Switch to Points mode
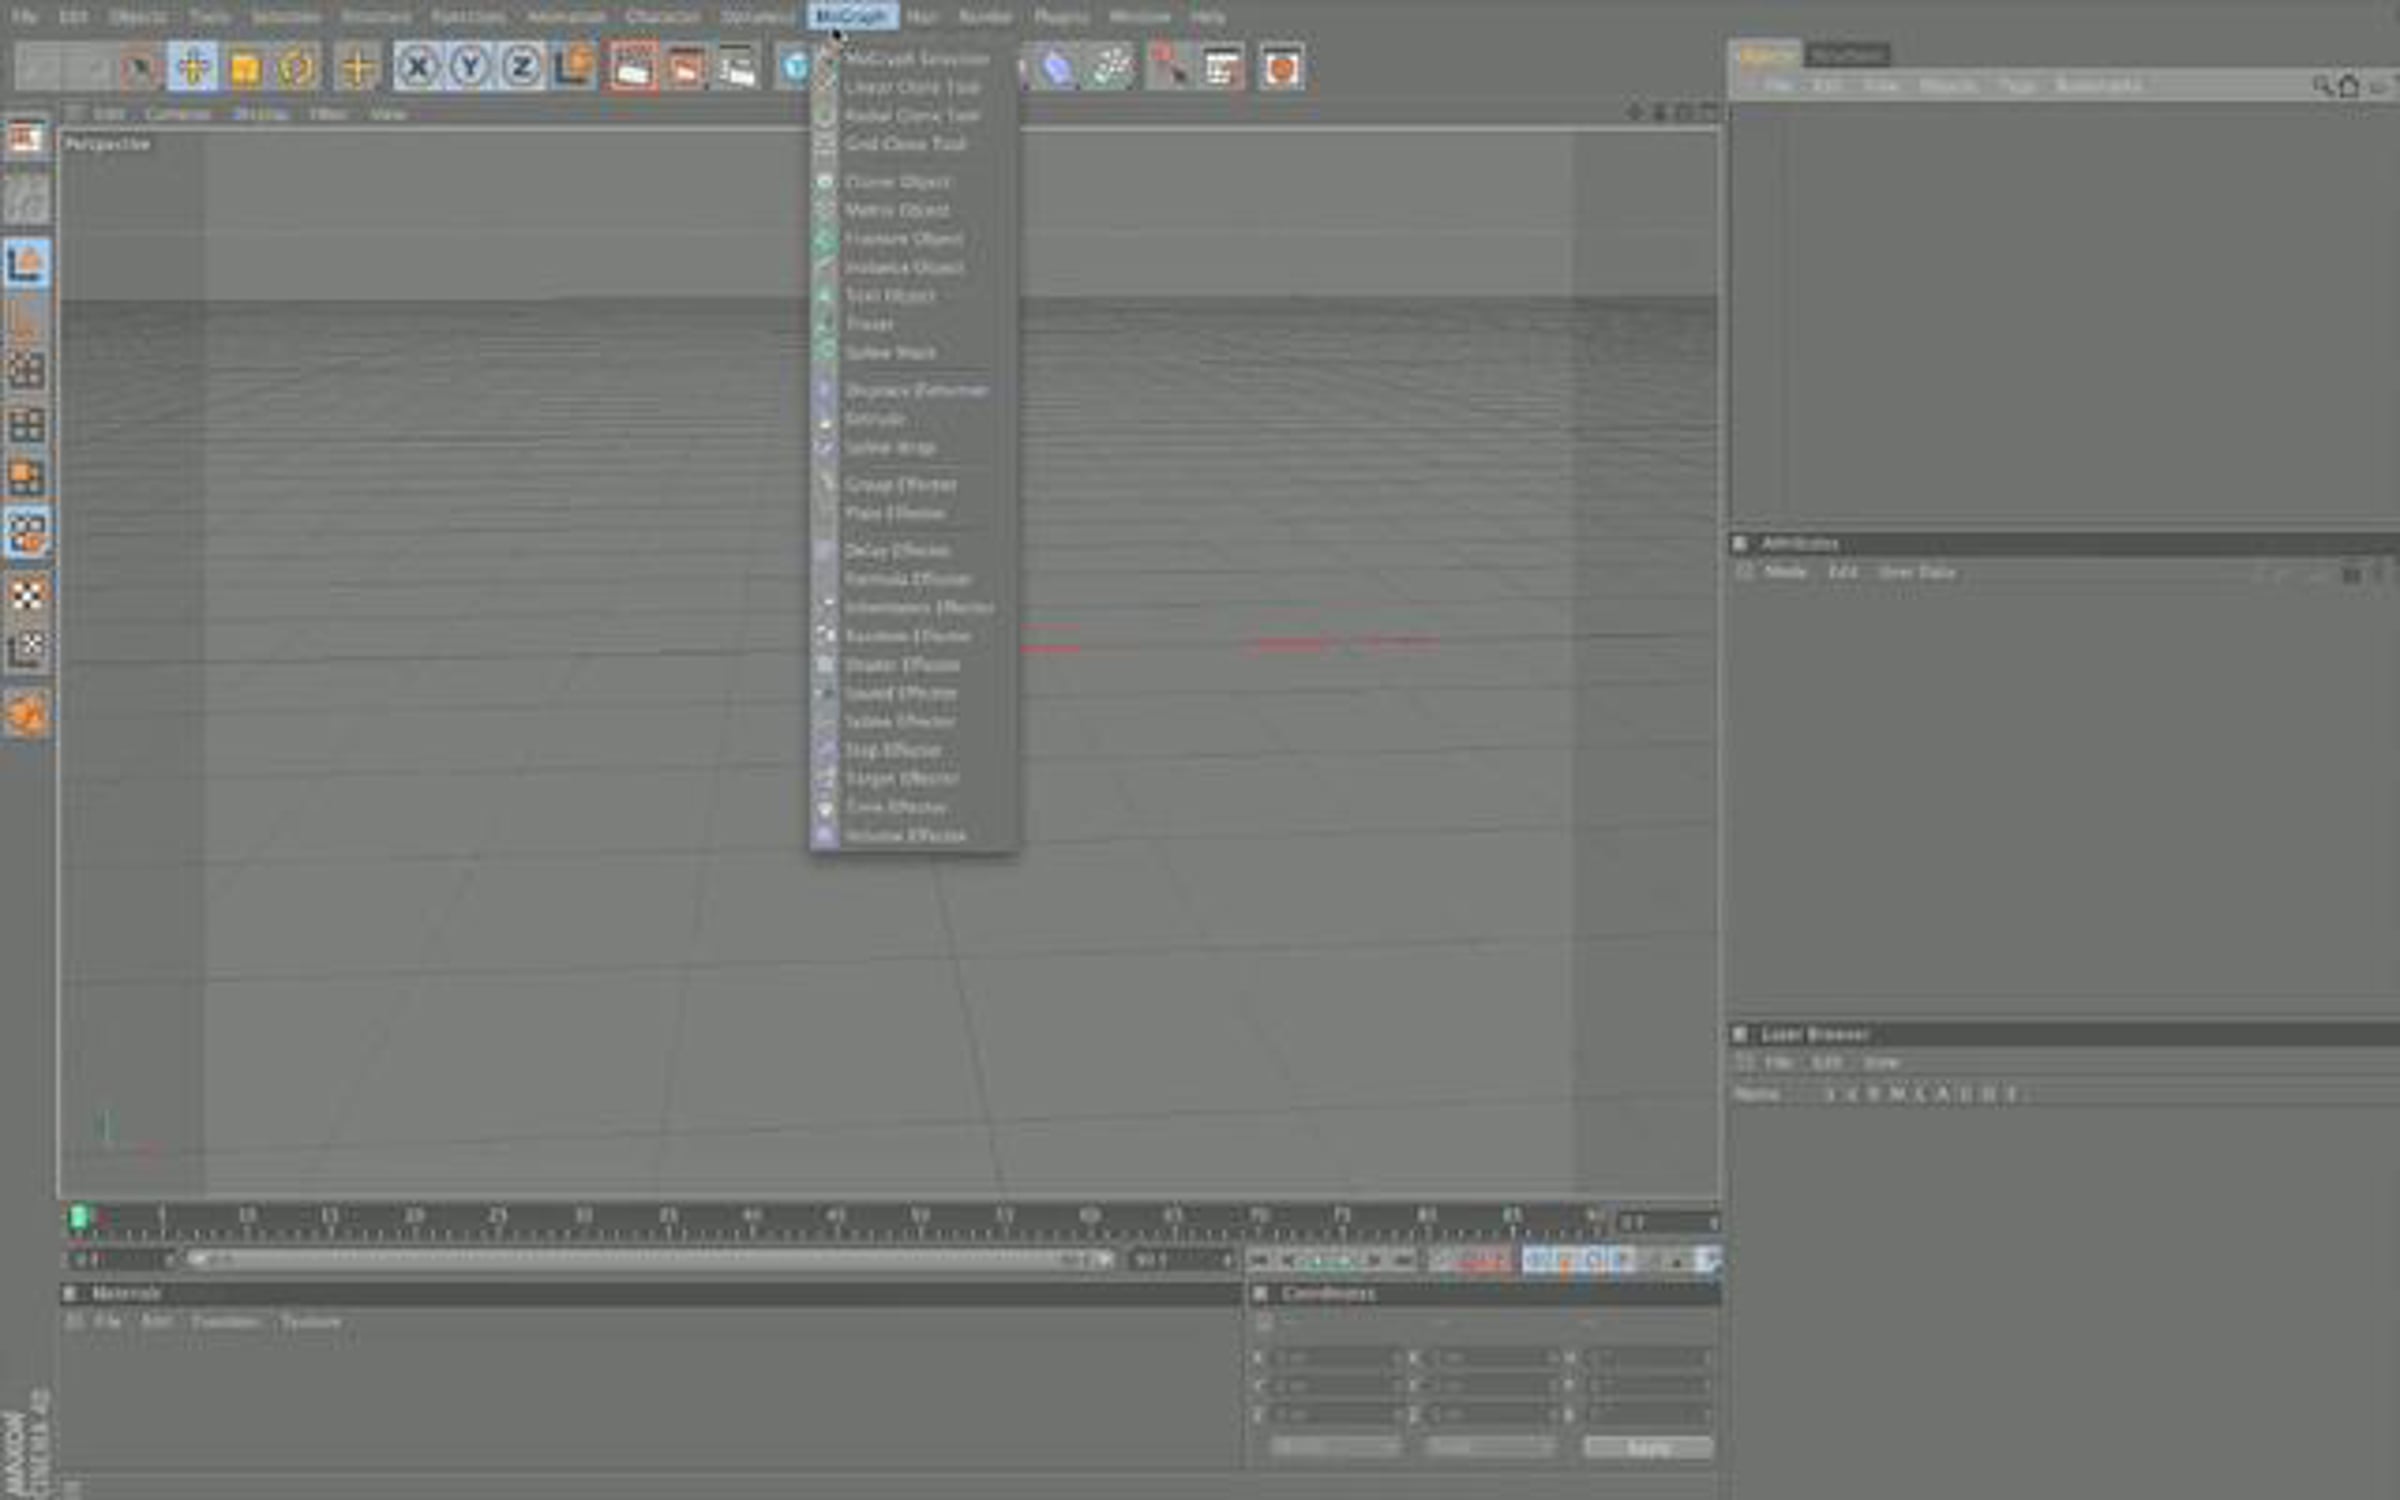2400x1500 pixels. (x=26, y=371)
